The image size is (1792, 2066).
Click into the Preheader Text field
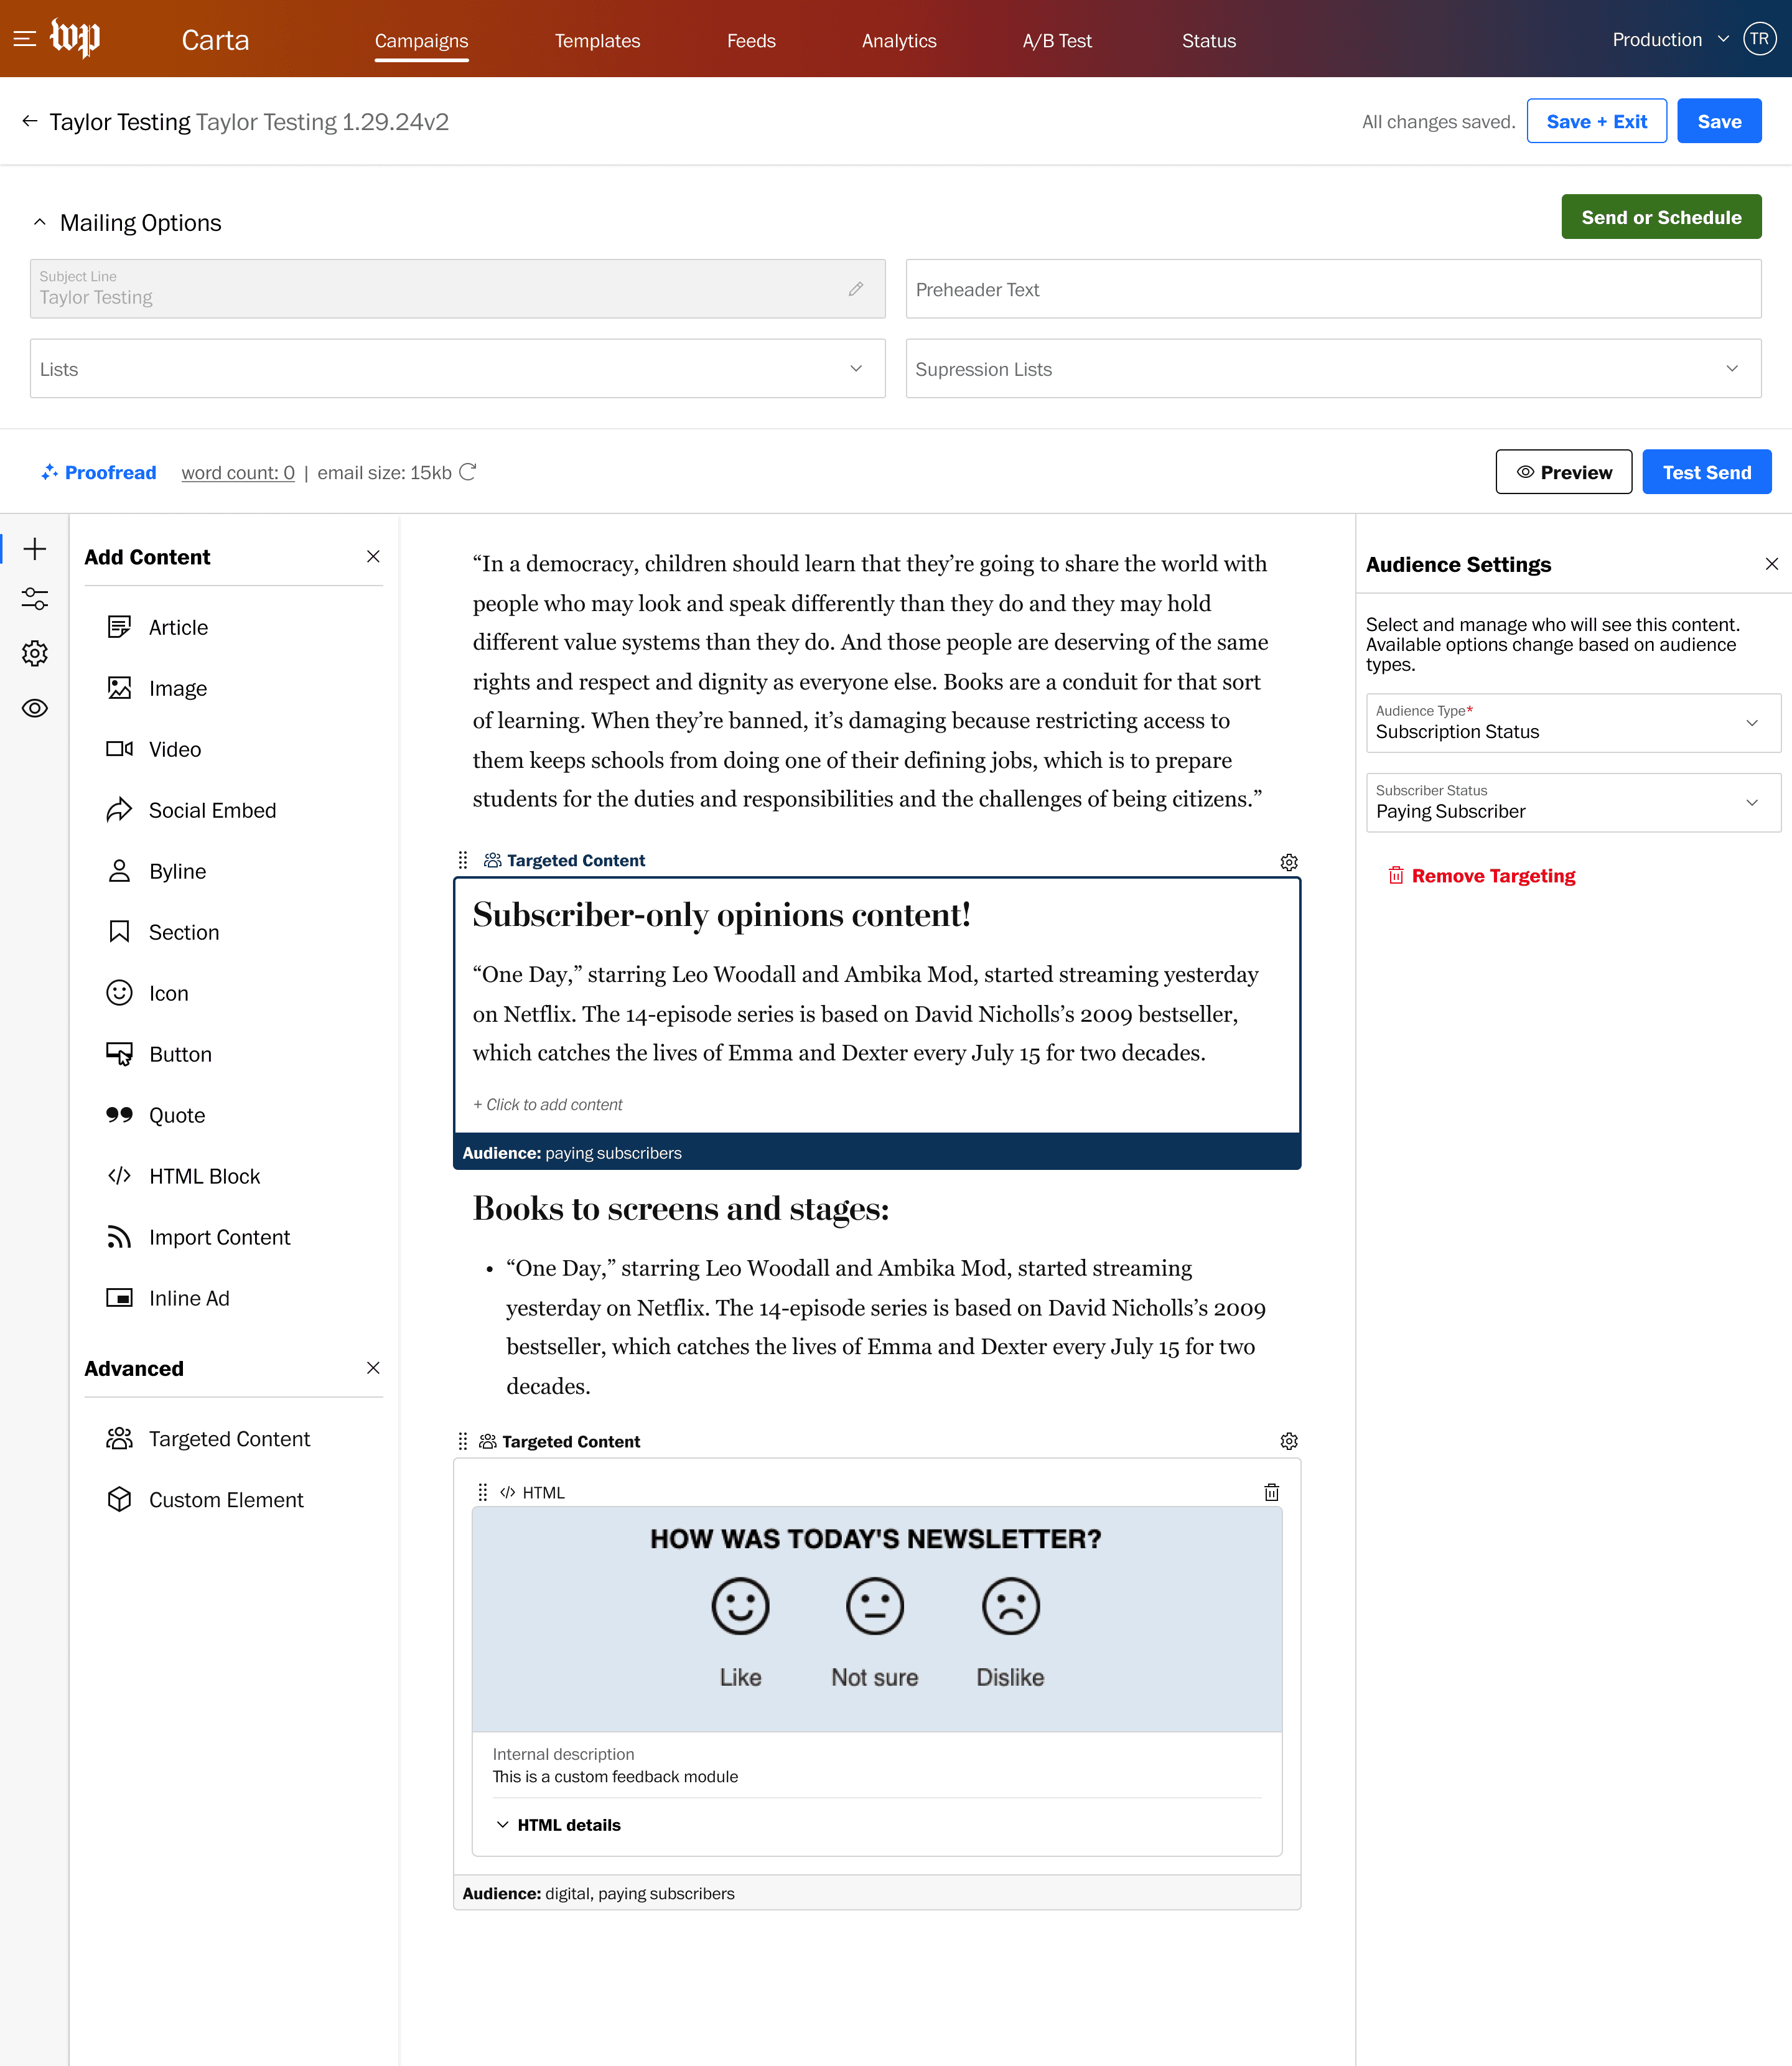pyautogui.click(x=1333, y=289)
